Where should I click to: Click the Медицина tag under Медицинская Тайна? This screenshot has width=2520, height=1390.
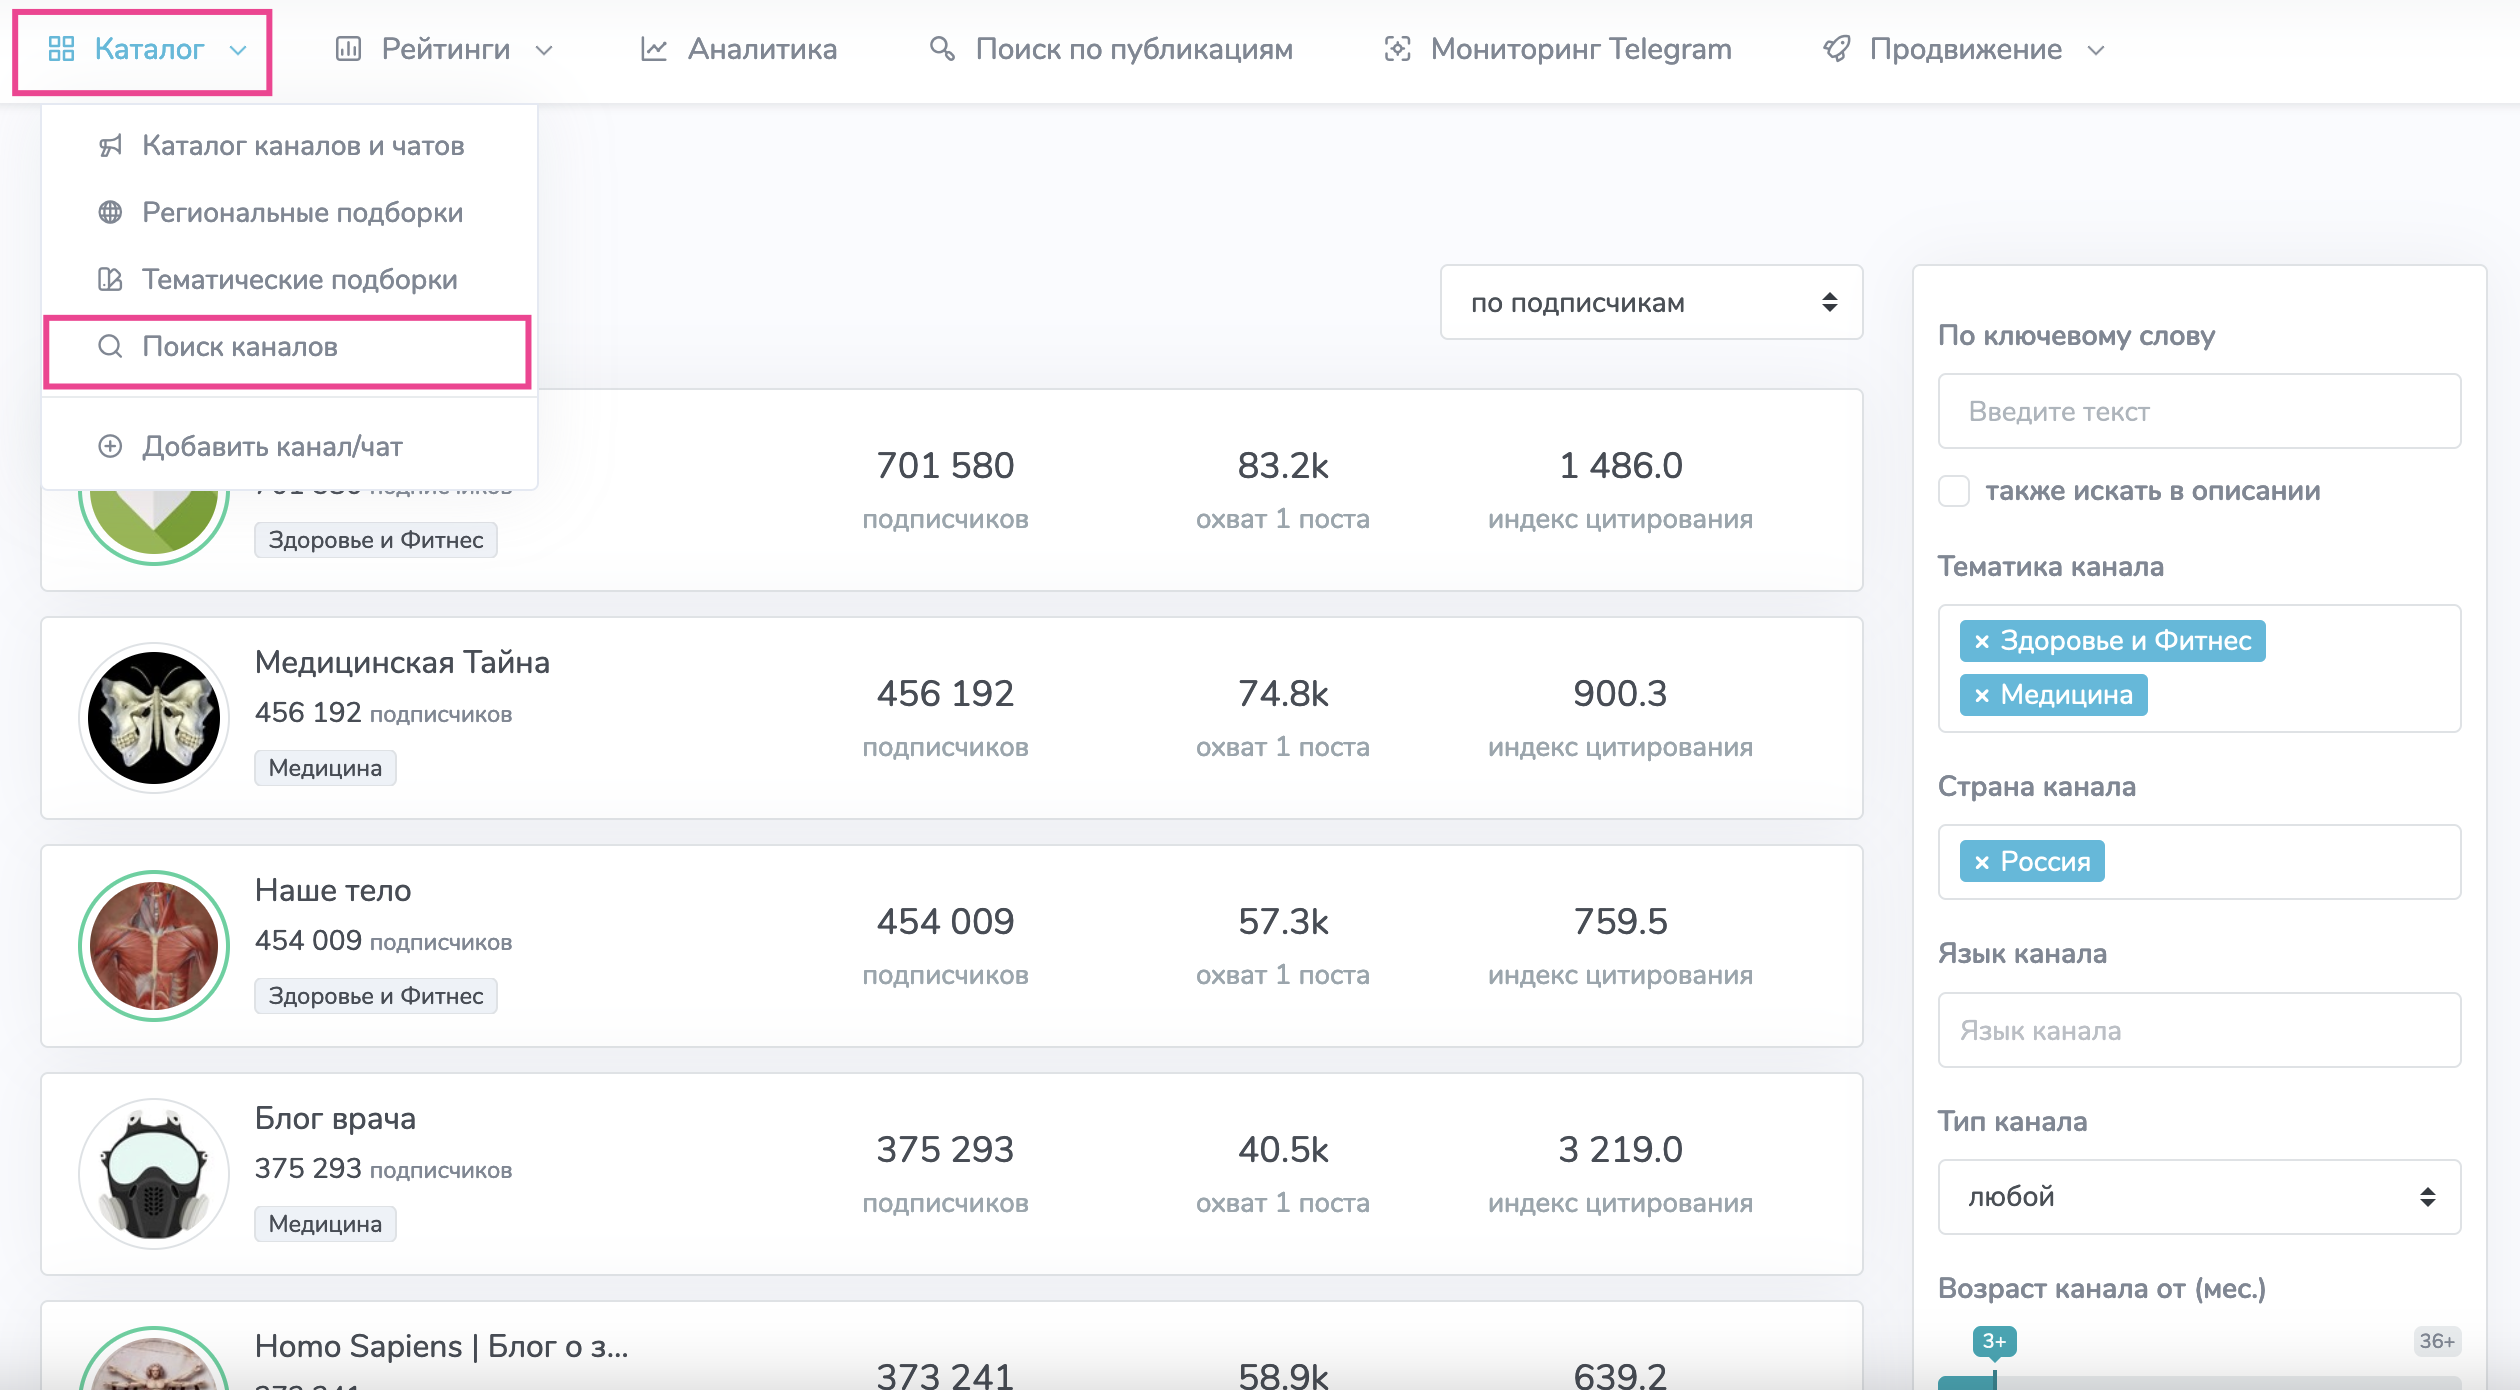pos(325,768)
